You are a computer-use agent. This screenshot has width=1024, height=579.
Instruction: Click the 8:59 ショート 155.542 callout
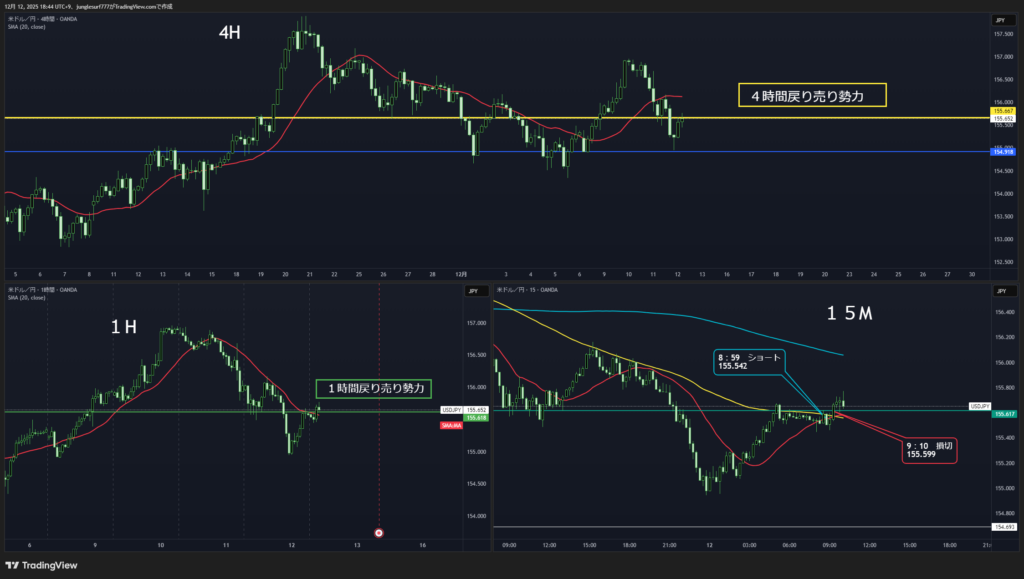click(750, 361)
